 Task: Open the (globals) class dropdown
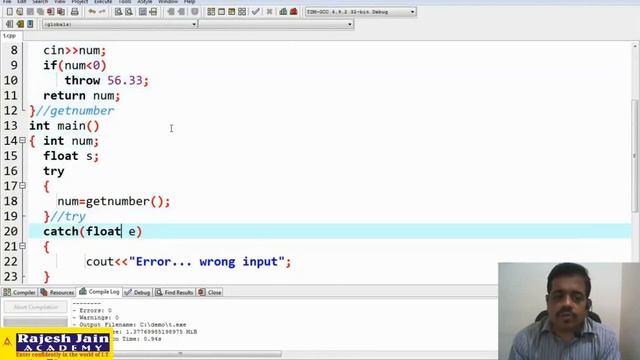coord(120,24)
